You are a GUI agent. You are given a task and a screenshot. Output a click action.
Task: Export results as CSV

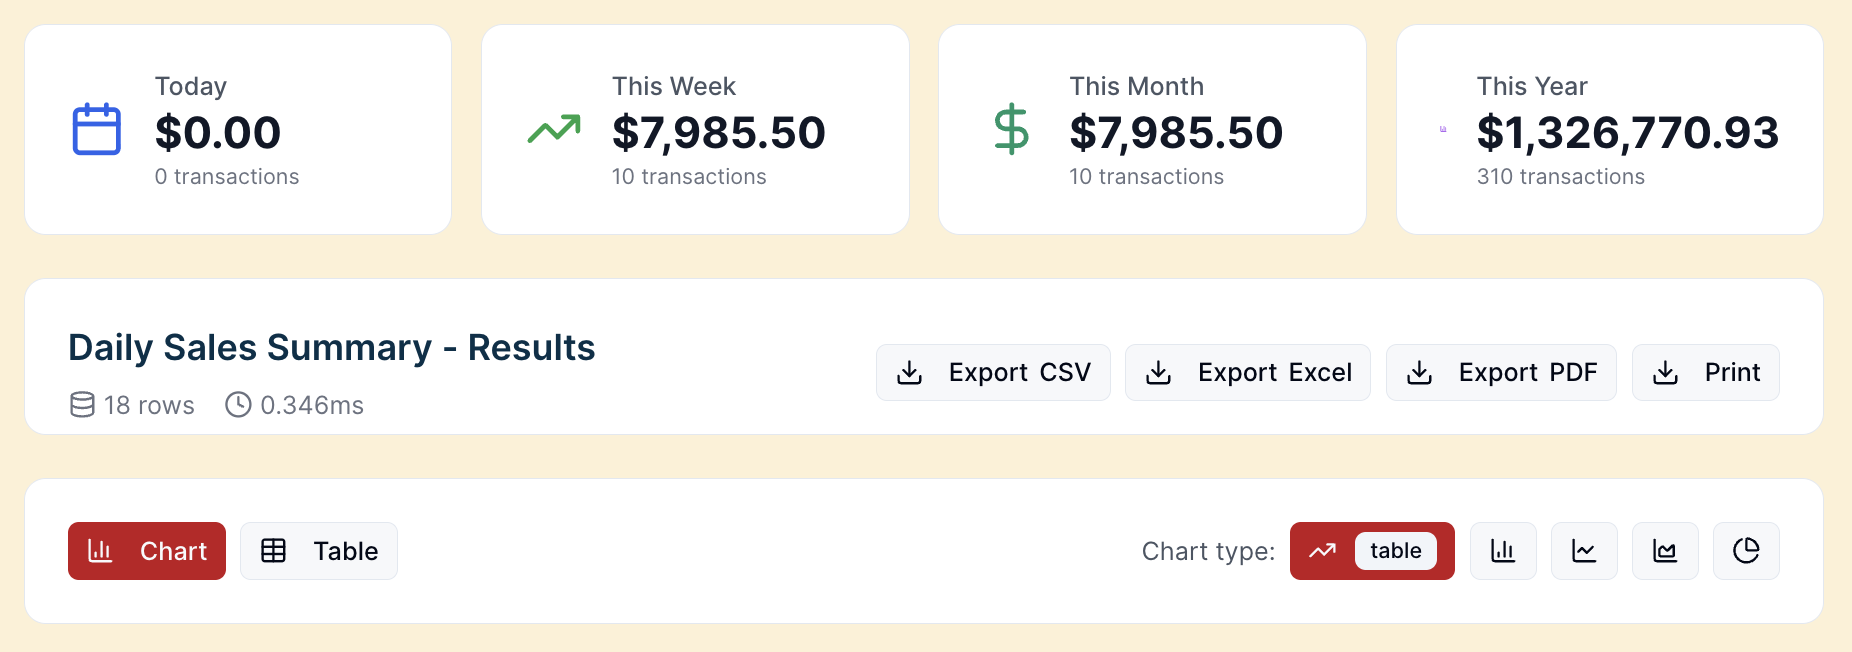click(993, 373)
